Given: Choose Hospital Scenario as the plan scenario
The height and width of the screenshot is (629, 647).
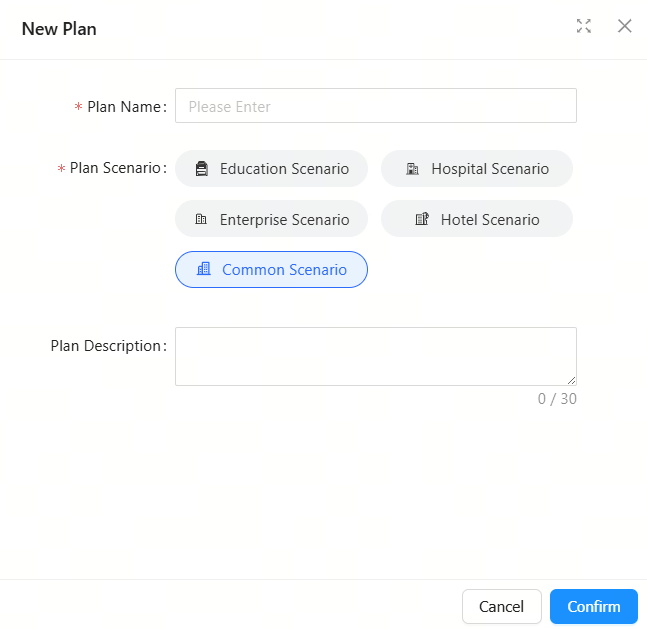Looking at the screenshot, I should click(477, 169).
